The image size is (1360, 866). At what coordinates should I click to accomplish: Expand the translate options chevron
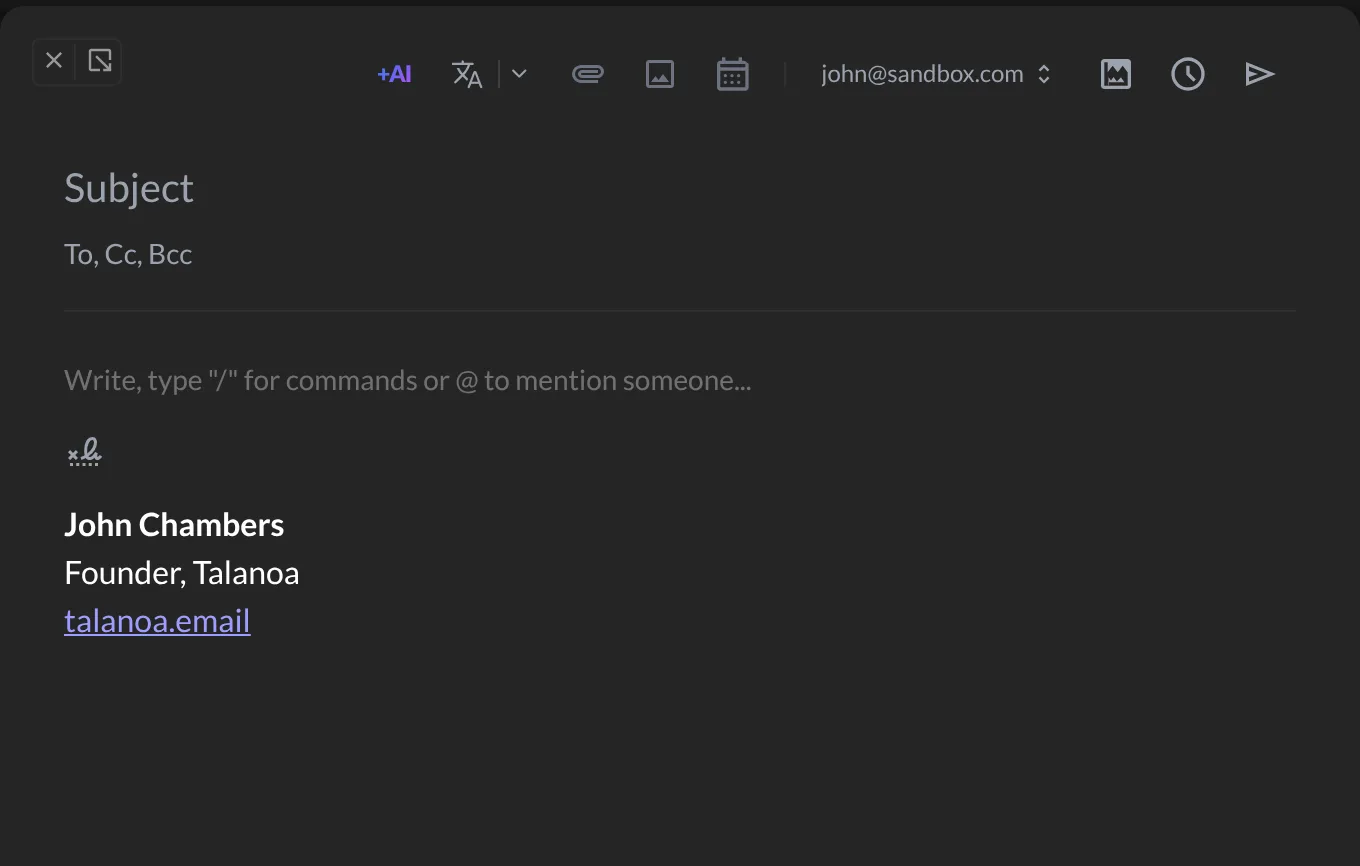[x=519, y=74]
